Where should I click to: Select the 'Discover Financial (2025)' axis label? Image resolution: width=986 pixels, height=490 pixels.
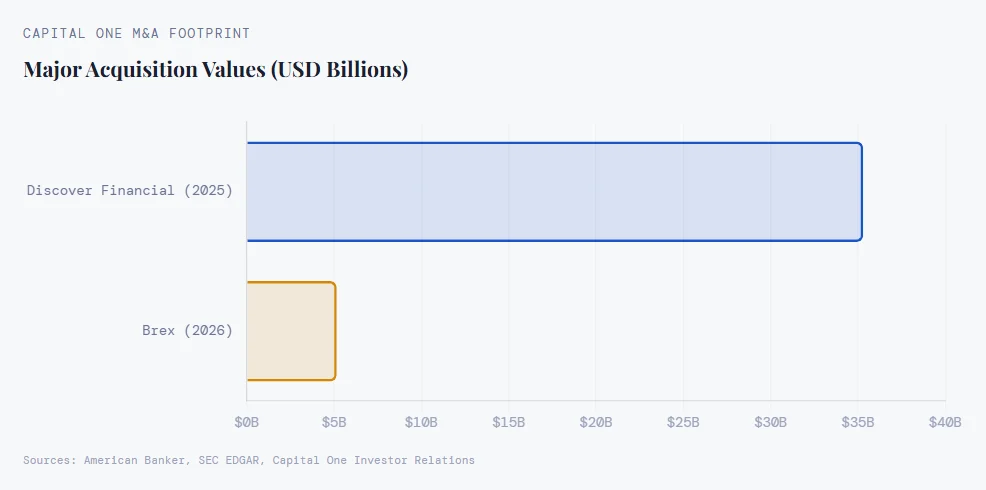click(x=130, y=190)
